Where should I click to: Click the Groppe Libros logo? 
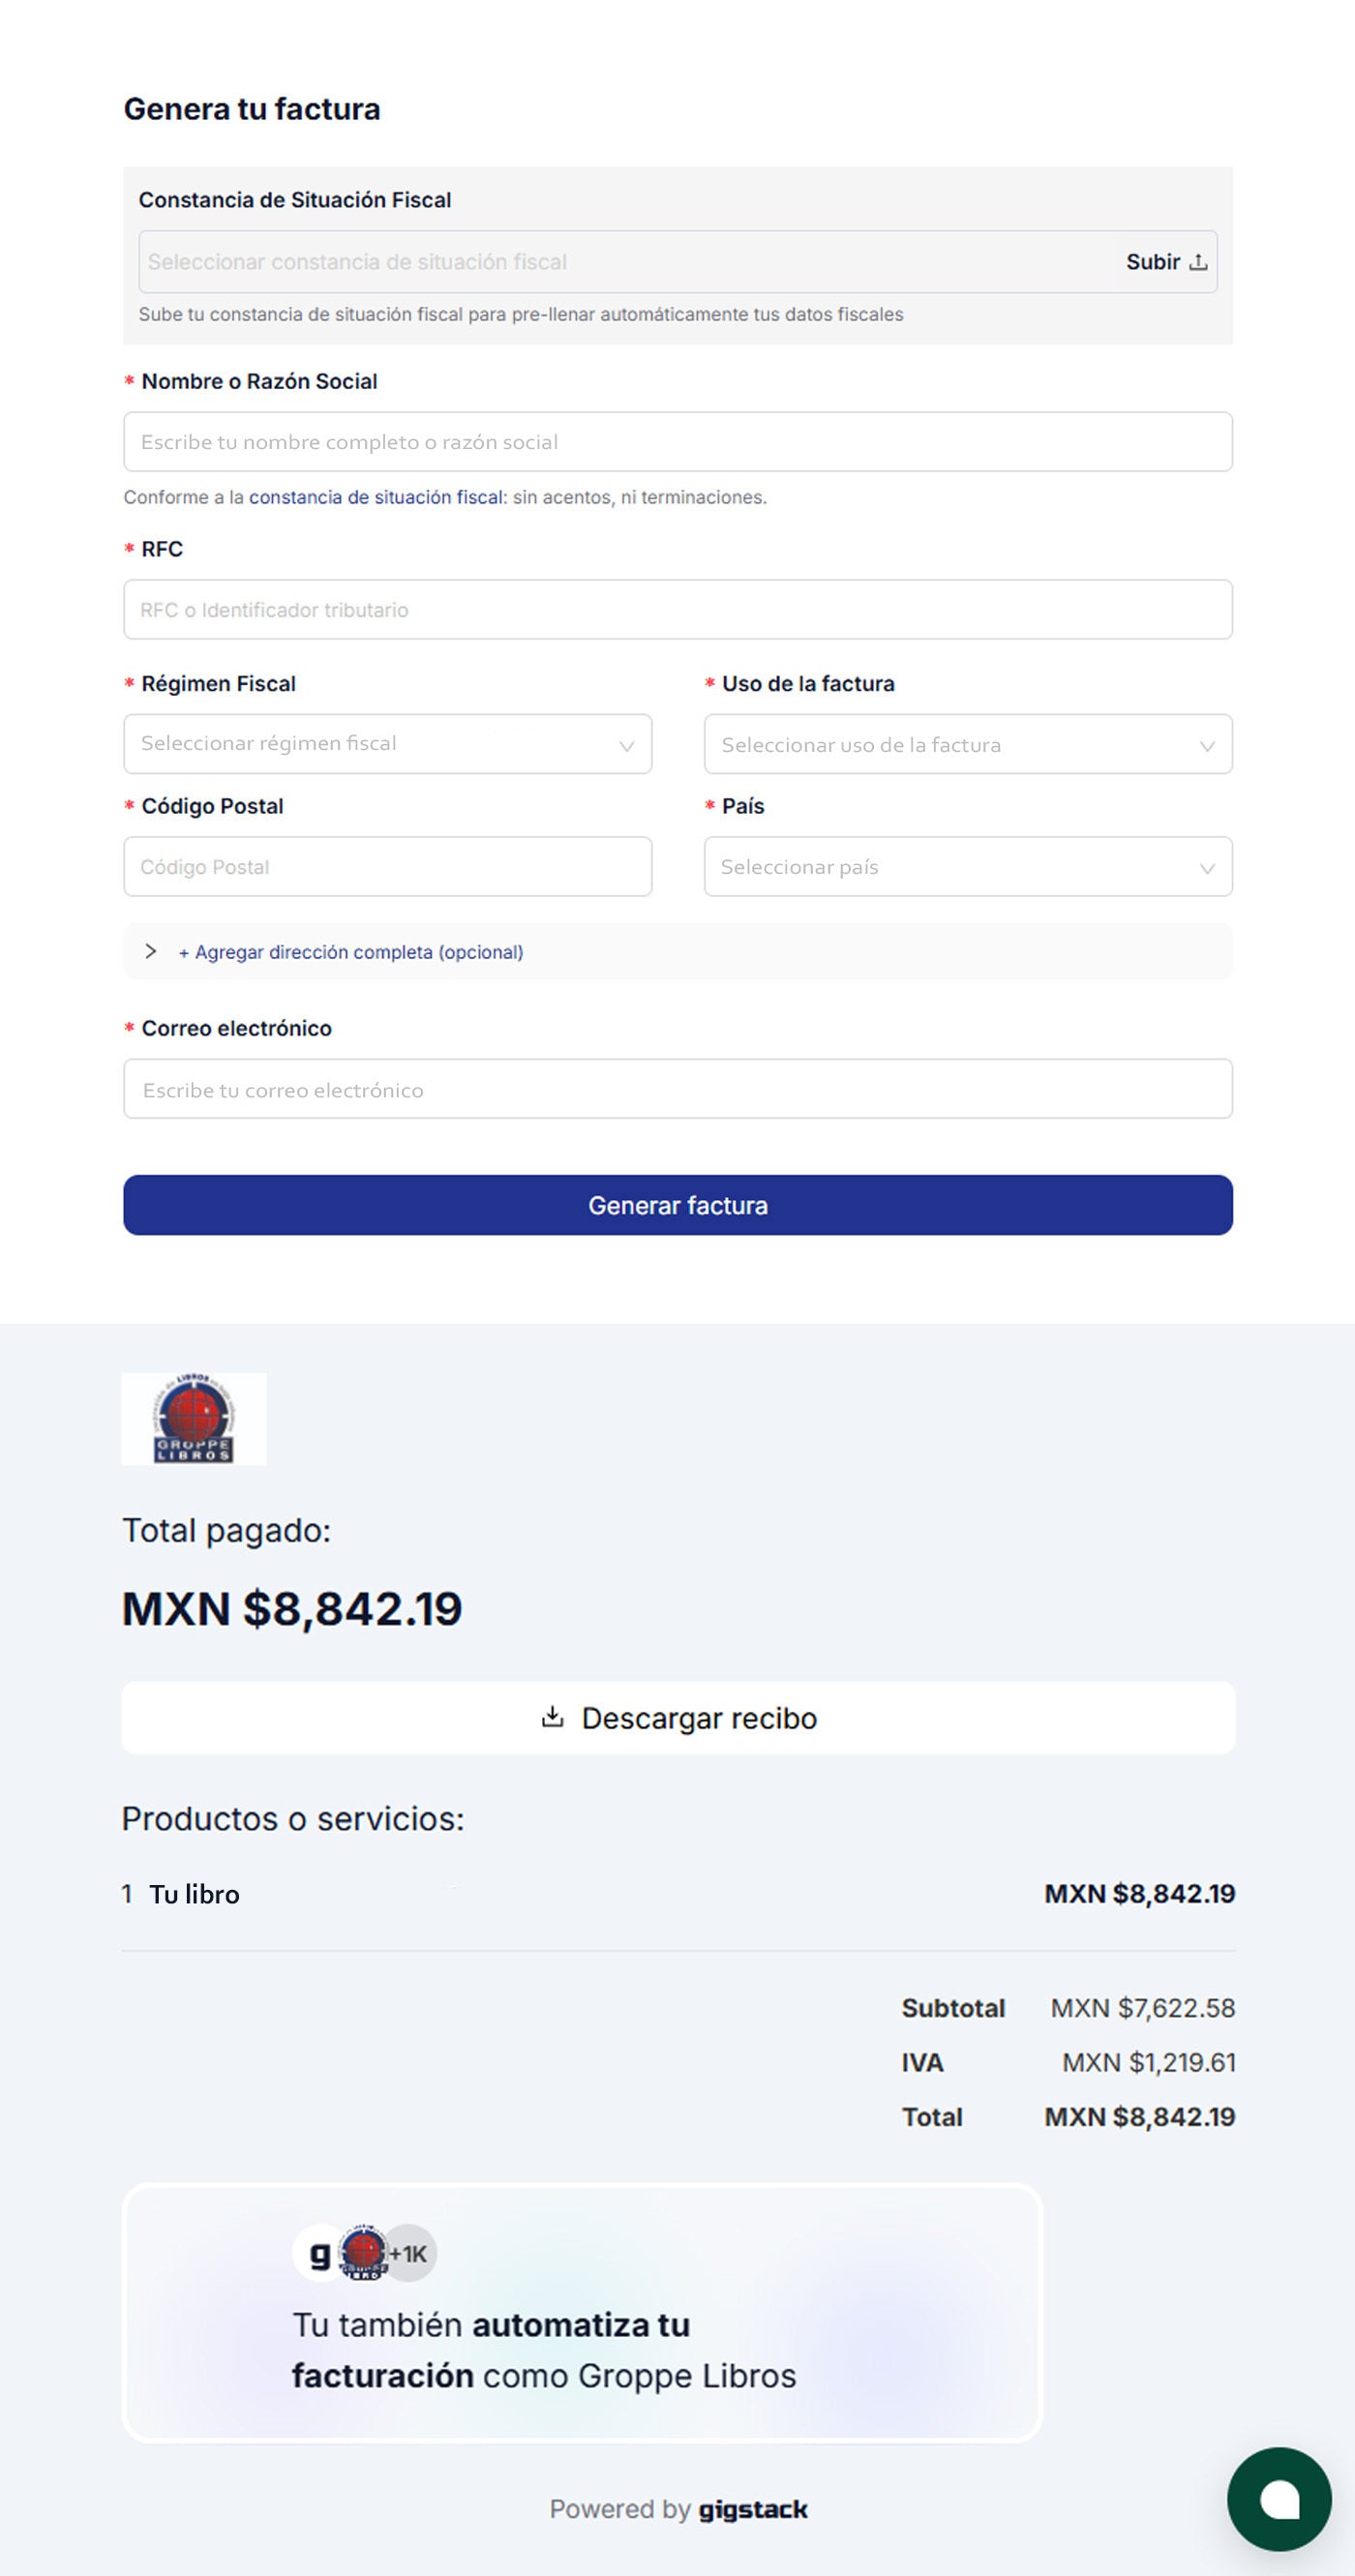pos(194,1419)
